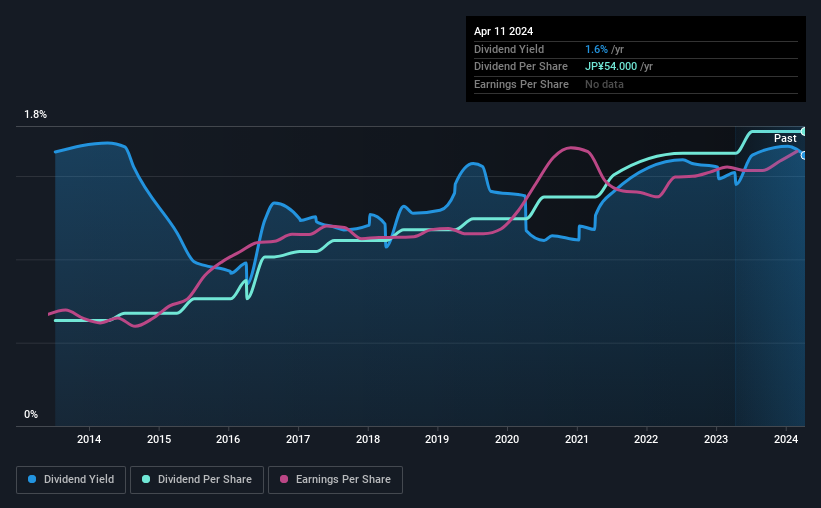Click the teal Dividend Per Share legend dot
The width and height of the screenshot is (821, 508).
146,479
